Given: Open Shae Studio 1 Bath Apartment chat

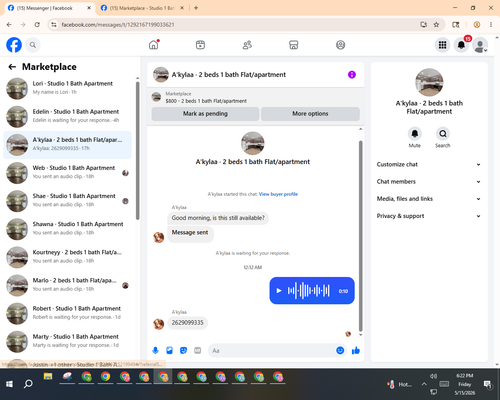Looking at the screenshot, I should [67, 201].
